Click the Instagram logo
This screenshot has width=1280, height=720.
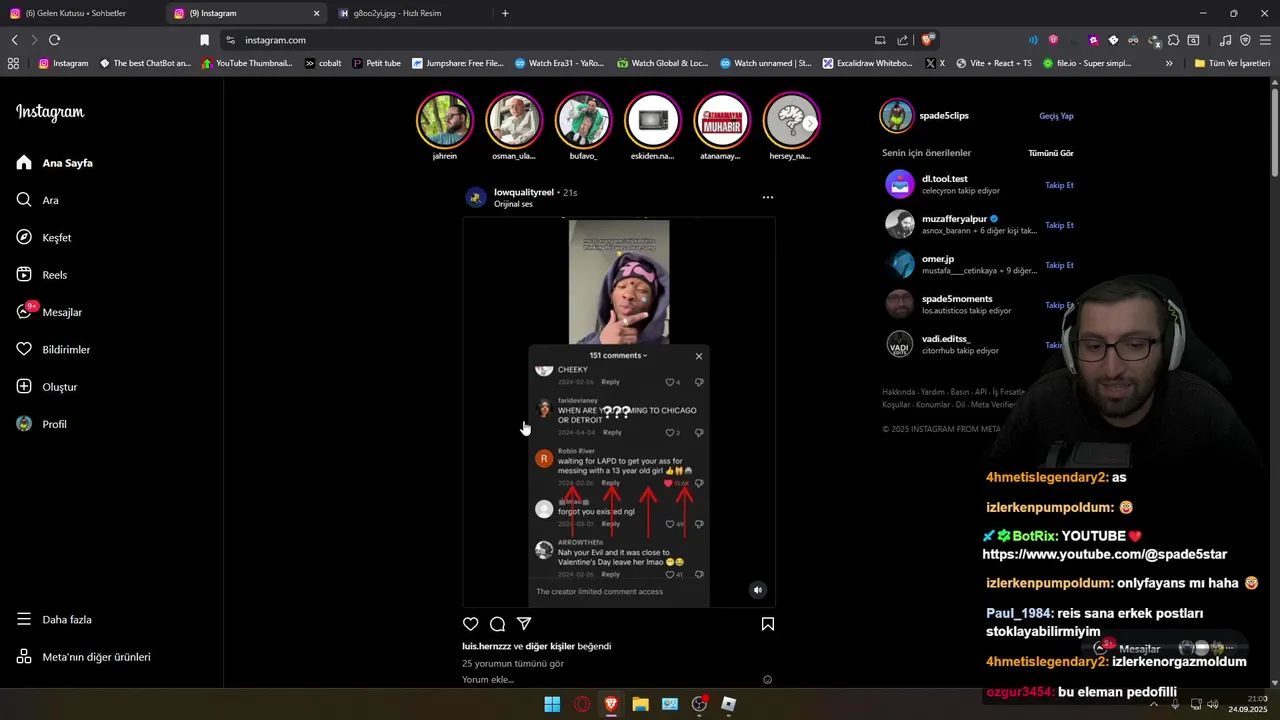50,112
